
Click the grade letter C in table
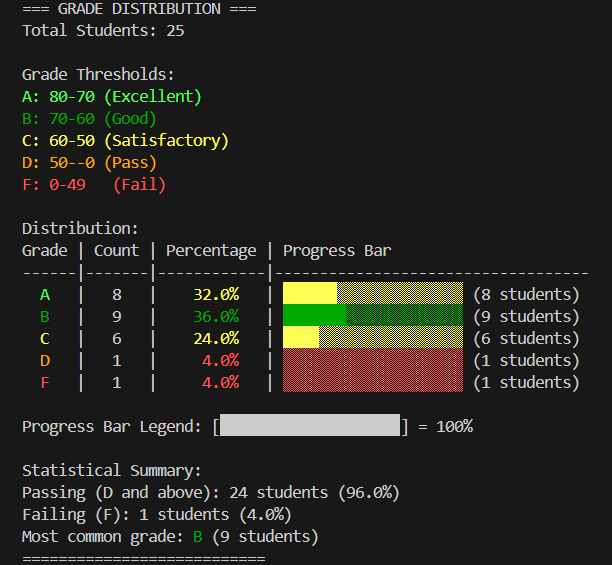click(x=45, y=339)
